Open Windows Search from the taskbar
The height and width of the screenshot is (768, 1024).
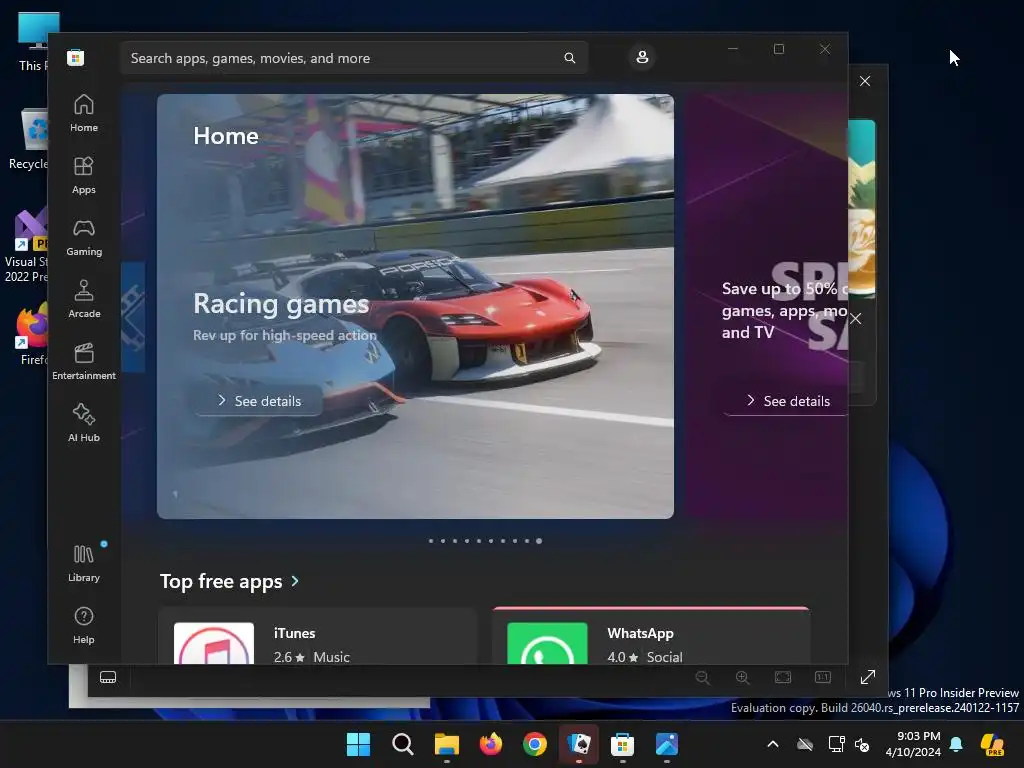click(403, 744)
